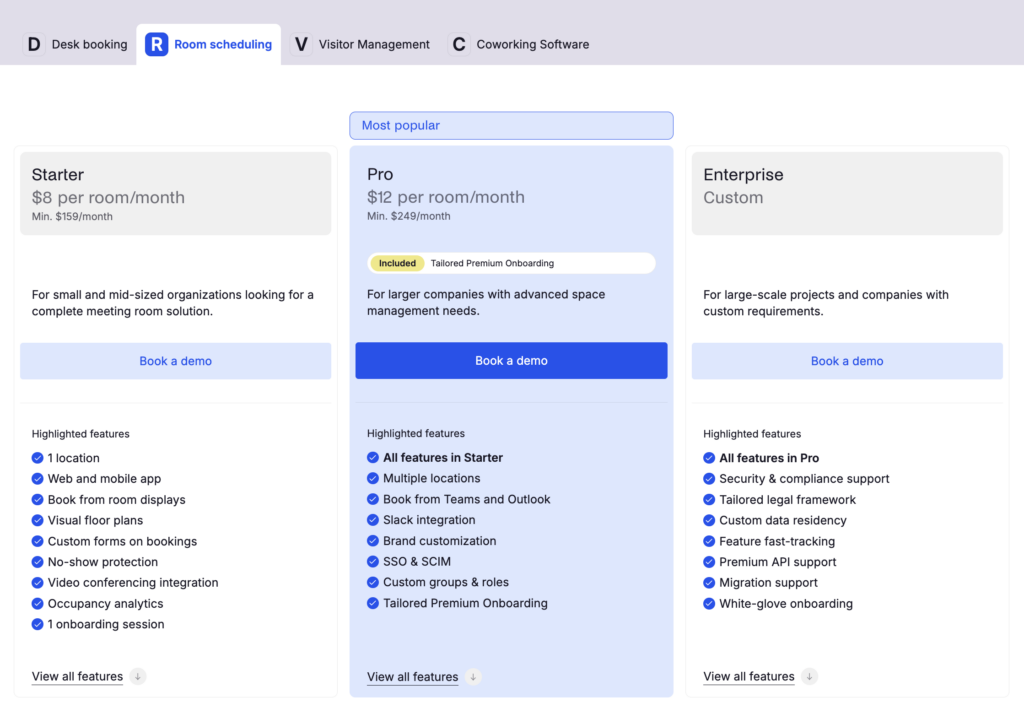
Task: Click the D icon for Desk booking
Action: [x=34, y=44]
